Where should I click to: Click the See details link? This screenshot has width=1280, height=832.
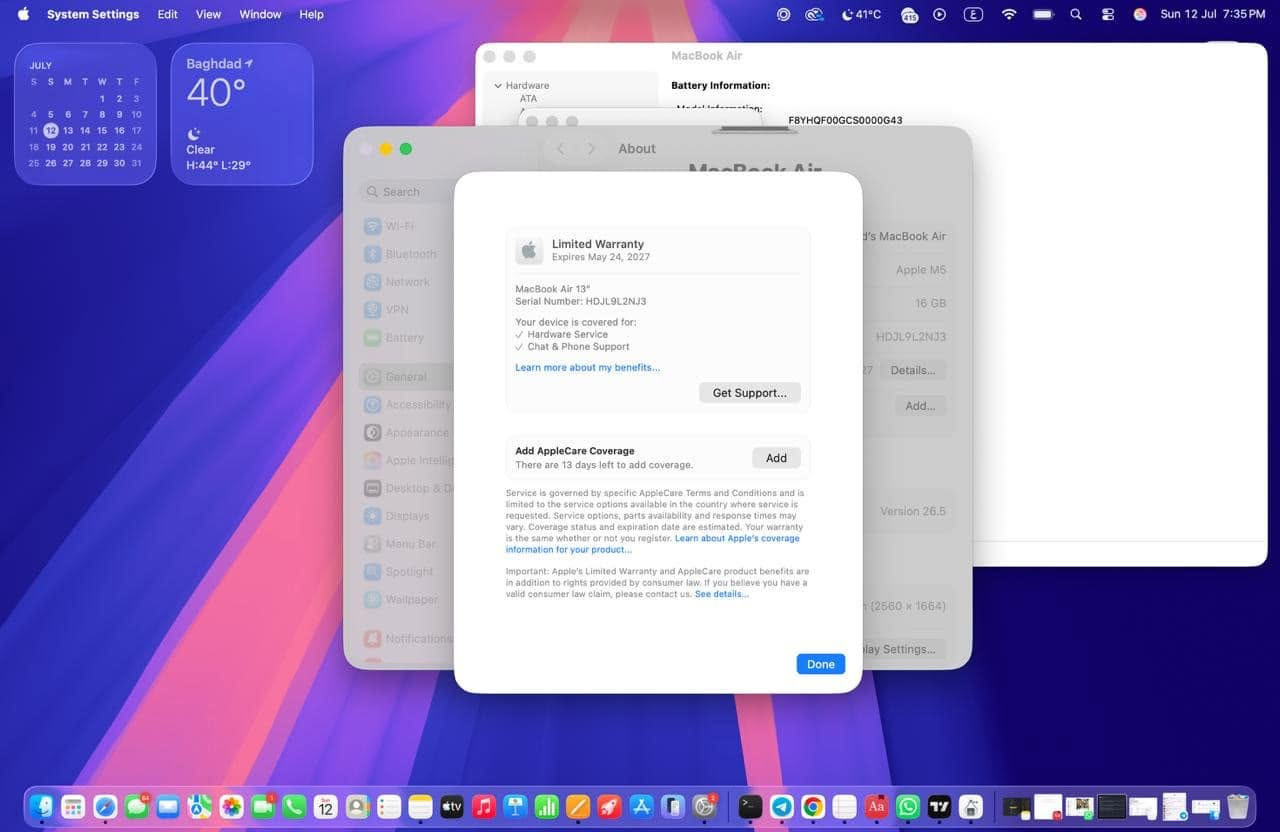[x=722, y=594]
